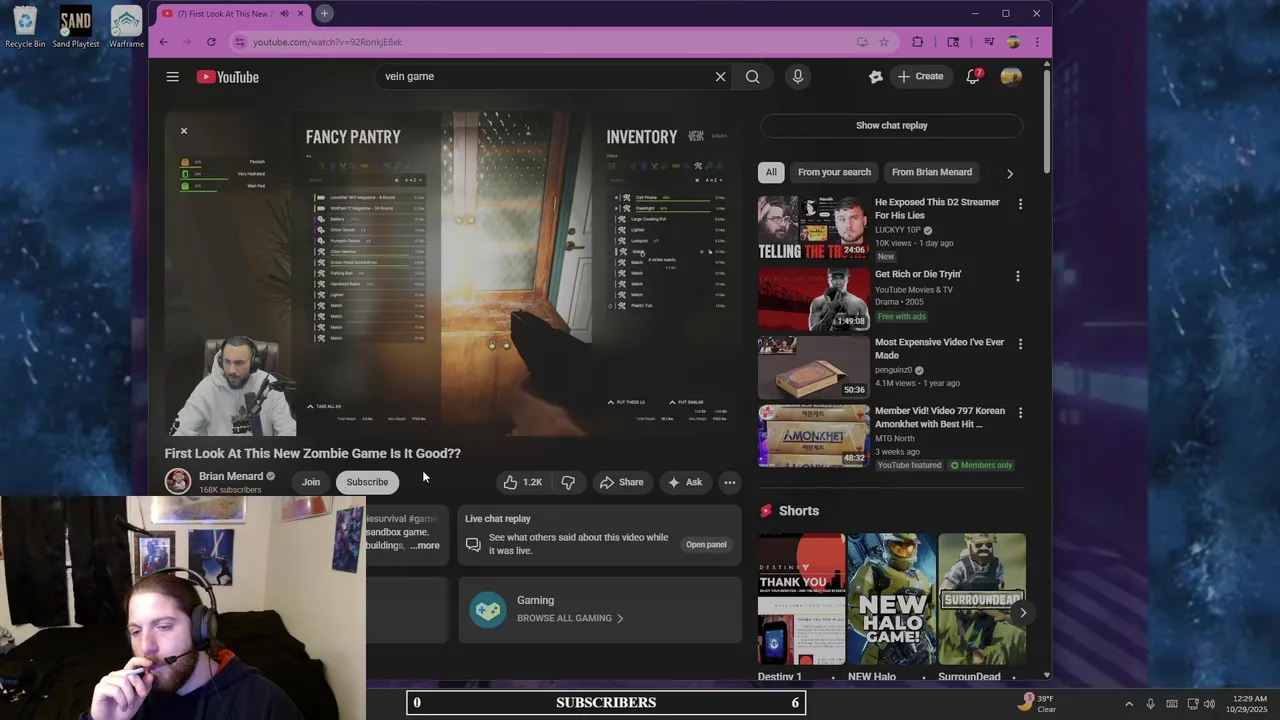Select the 'All' filter chip
1280x720 pixels.
point(771,172)
